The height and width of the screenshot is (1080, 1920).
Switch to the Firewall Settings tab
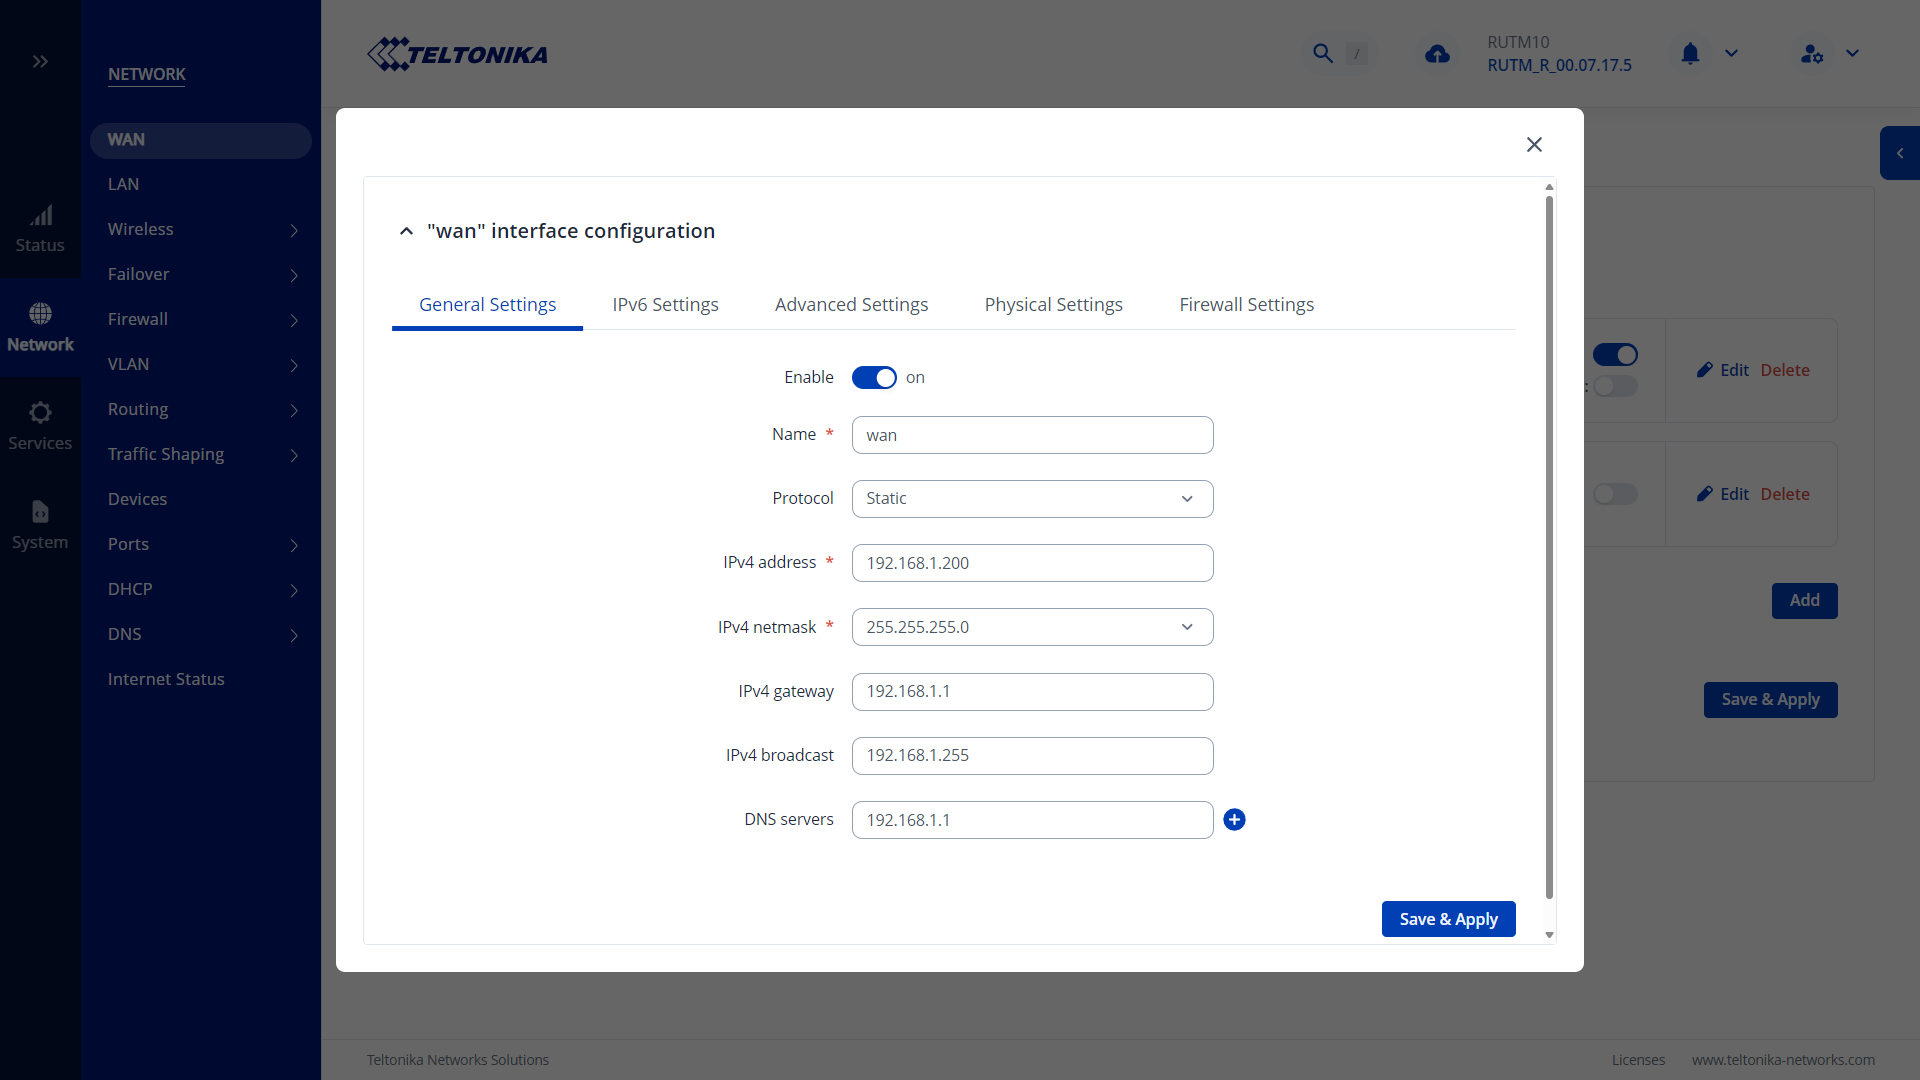pos(1246,305)
